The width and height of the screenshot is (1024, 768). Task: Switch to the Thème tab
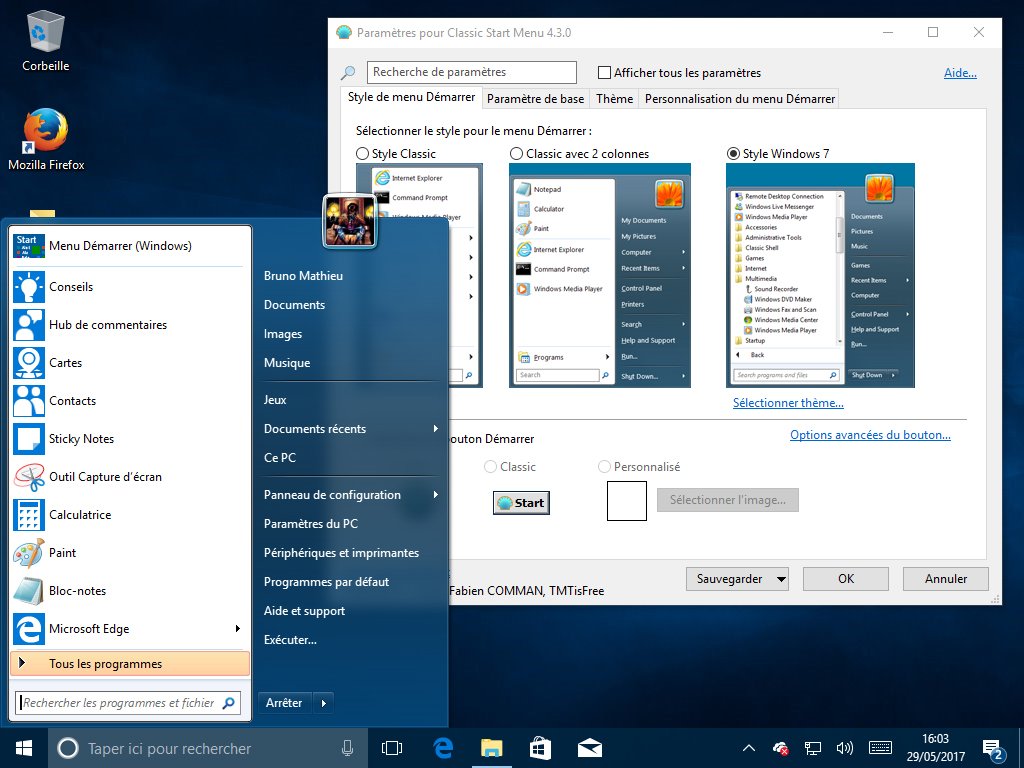(613, 98)
